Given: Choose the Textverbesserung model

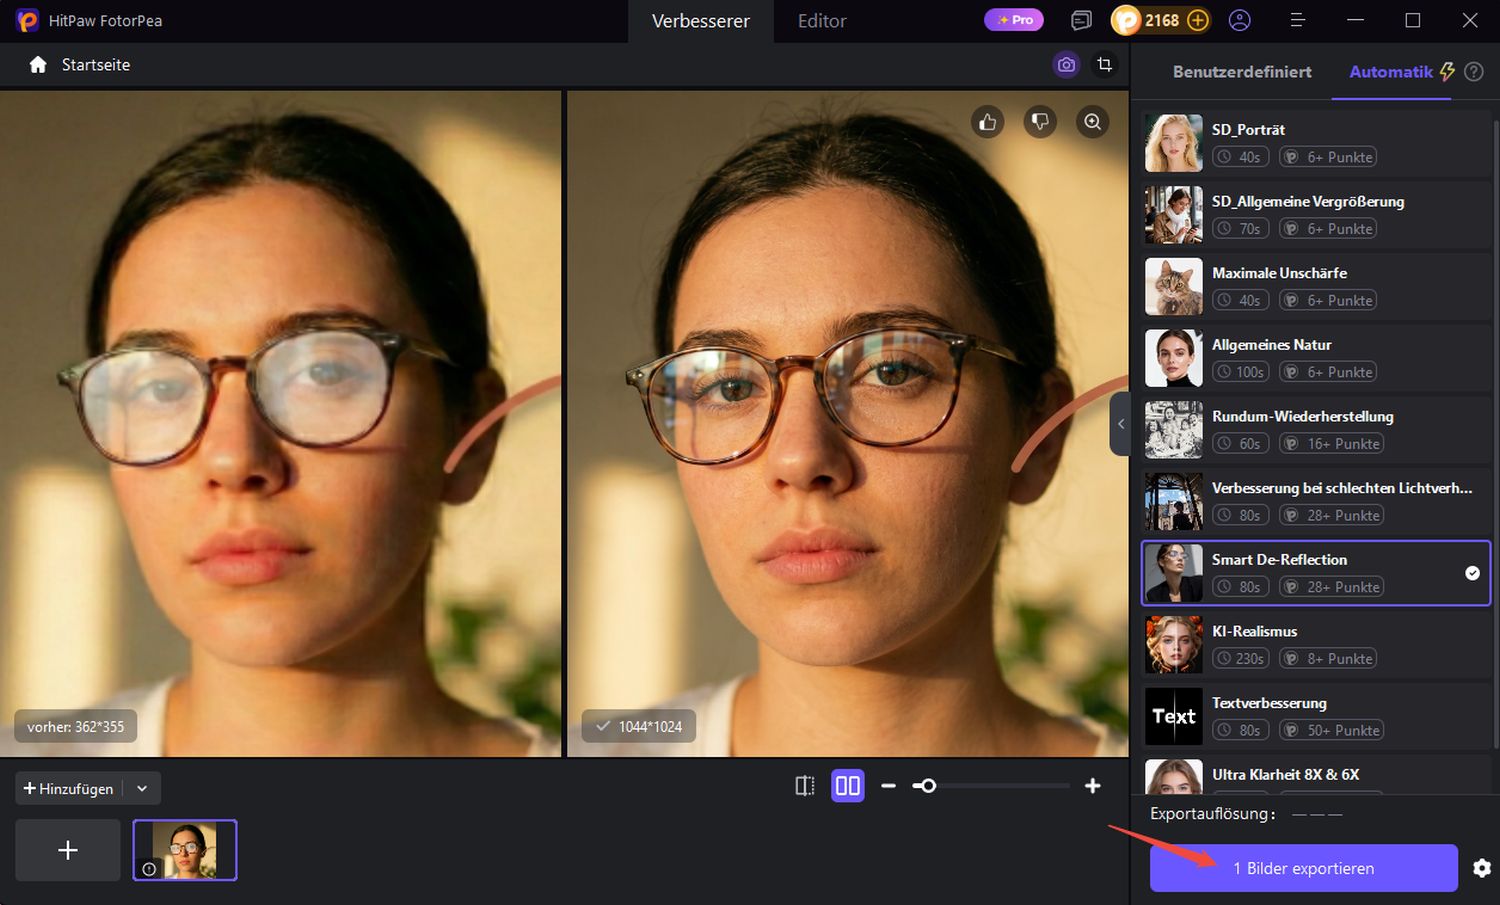Looking at the screenshot, I should pyautogui.click(x=1316, y=717).
